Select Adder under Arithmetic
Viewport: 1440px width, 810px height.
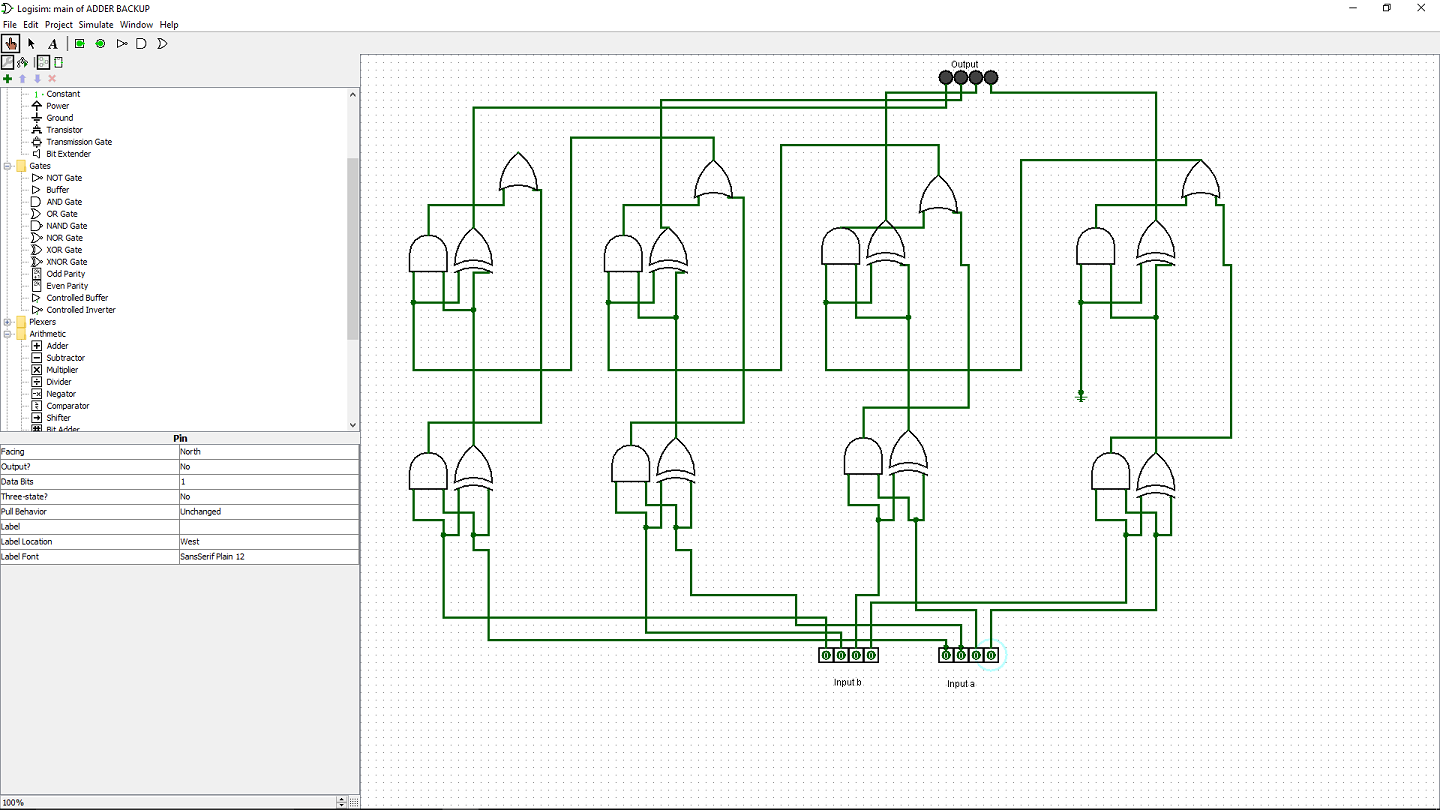(x=57, y=346)
